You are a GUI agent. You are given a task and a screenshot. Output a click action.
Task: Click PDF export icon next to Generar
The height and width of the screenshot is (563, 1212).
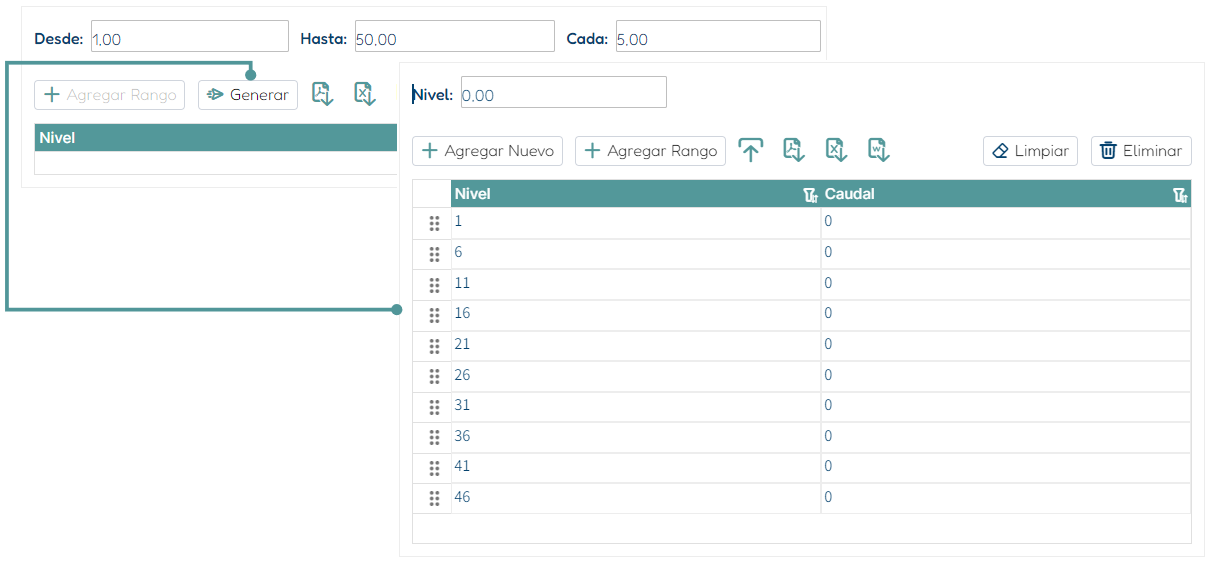pyautogui.click(x=322, y=94)
